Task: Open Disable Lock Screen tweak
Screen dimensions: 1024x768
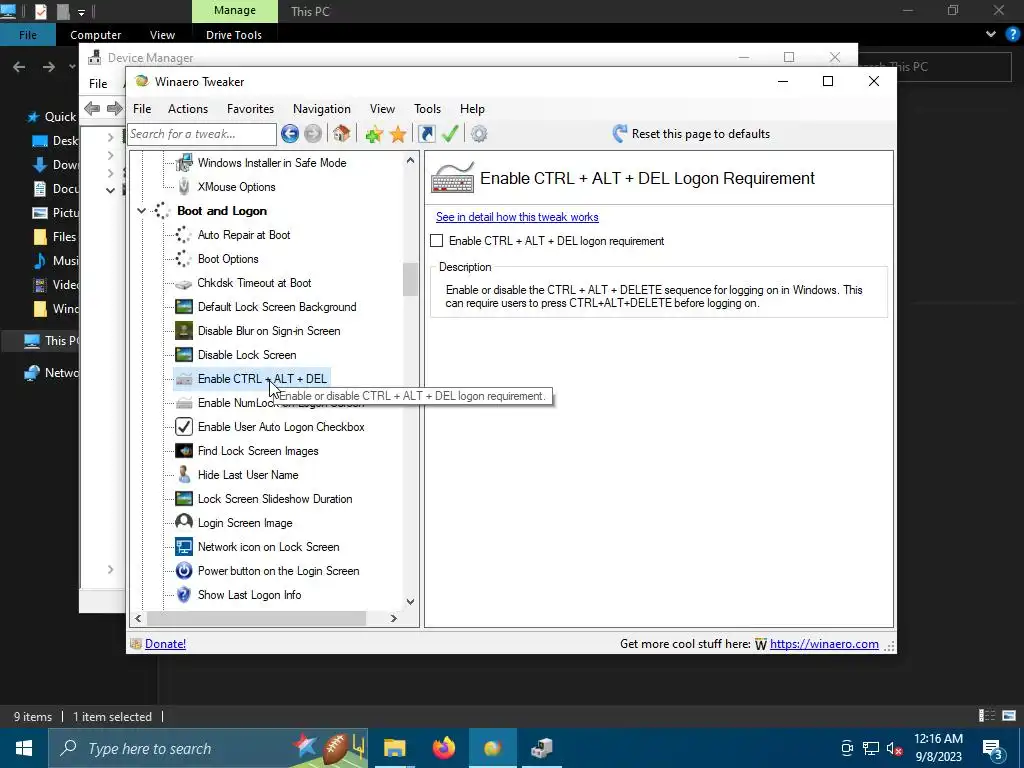Action: pyautogui.click(x=247, y=355)
